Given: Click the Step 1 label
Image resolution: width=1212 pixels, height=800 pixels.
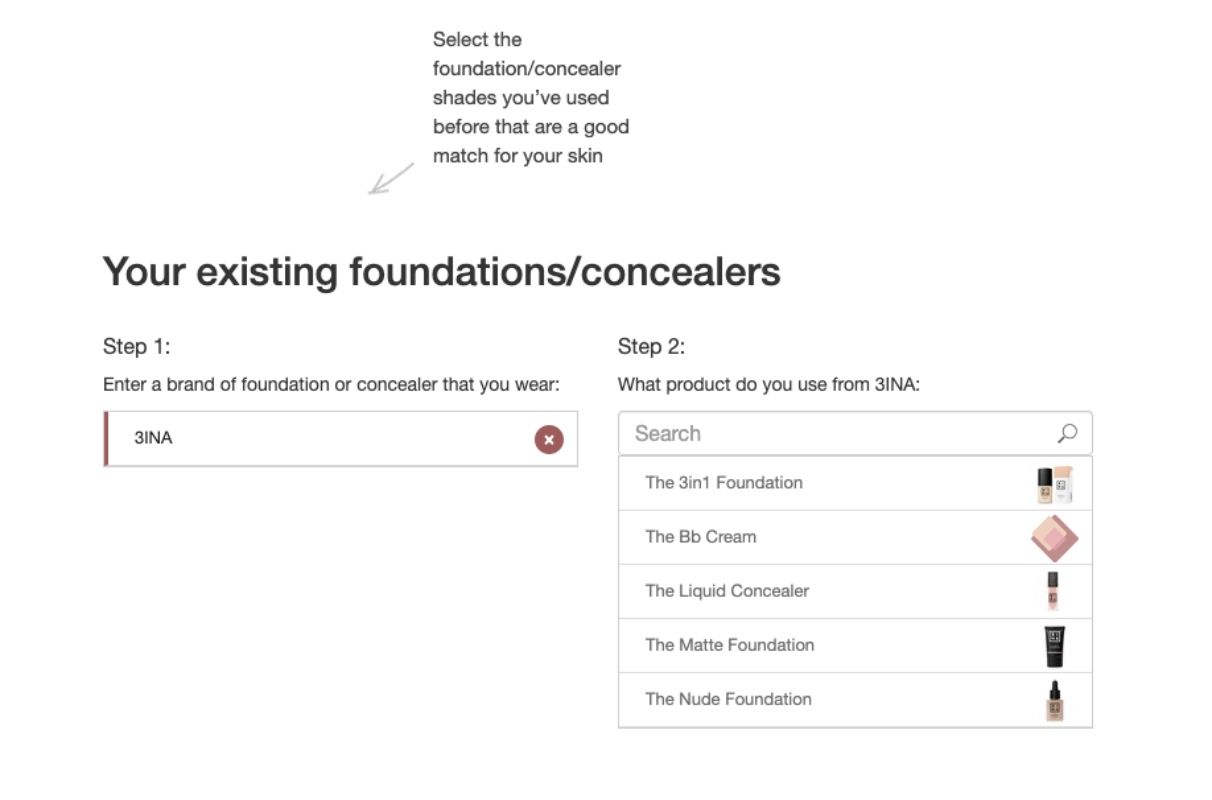Looking at the screenshot, I should pos(137,347).
